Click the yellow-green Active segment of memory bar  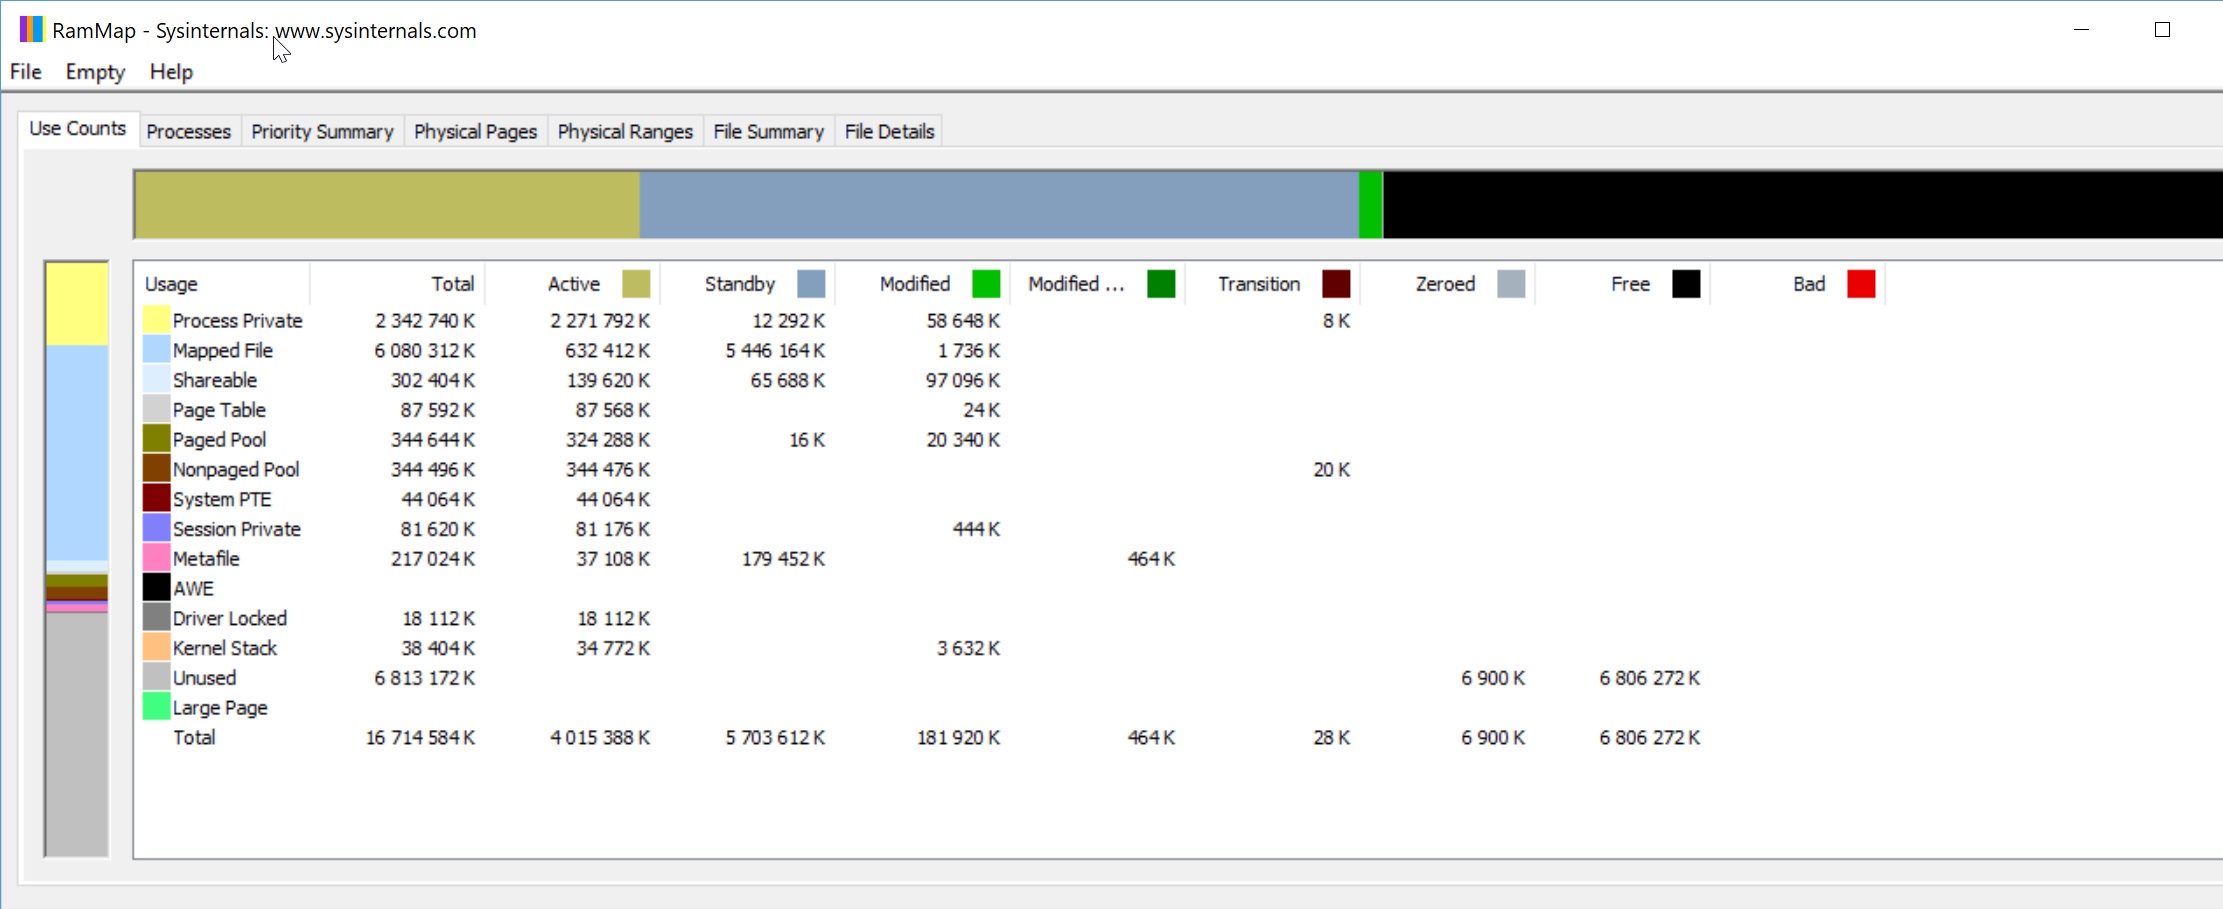(x=387, y=205)
